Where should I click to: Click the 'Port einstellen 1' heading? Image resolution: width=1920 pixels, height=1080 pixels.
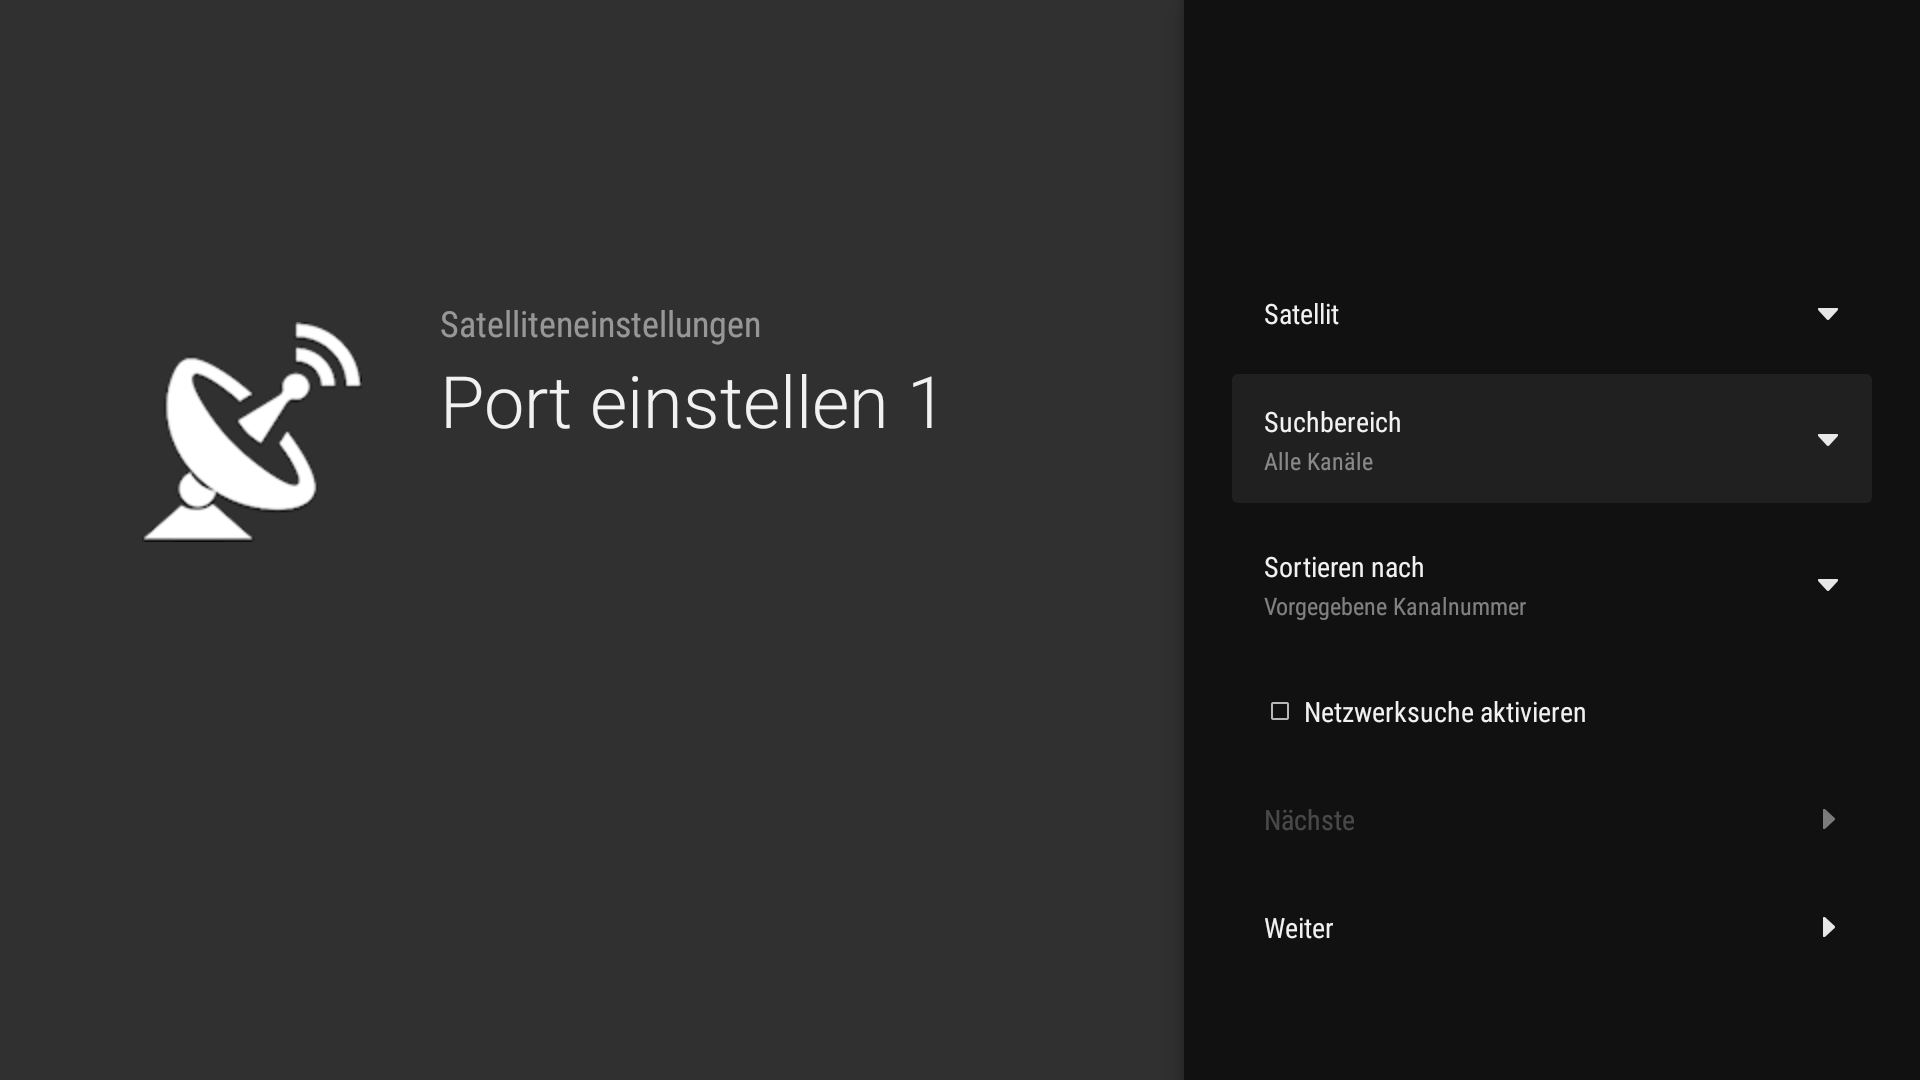(690, 404)
